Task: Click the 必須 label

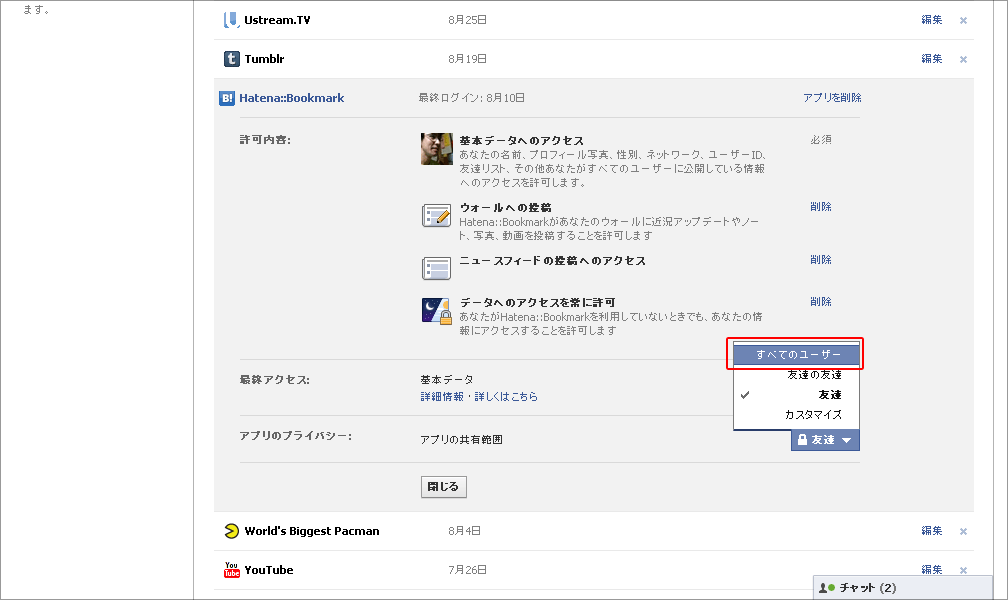Action: click(821, 140)
